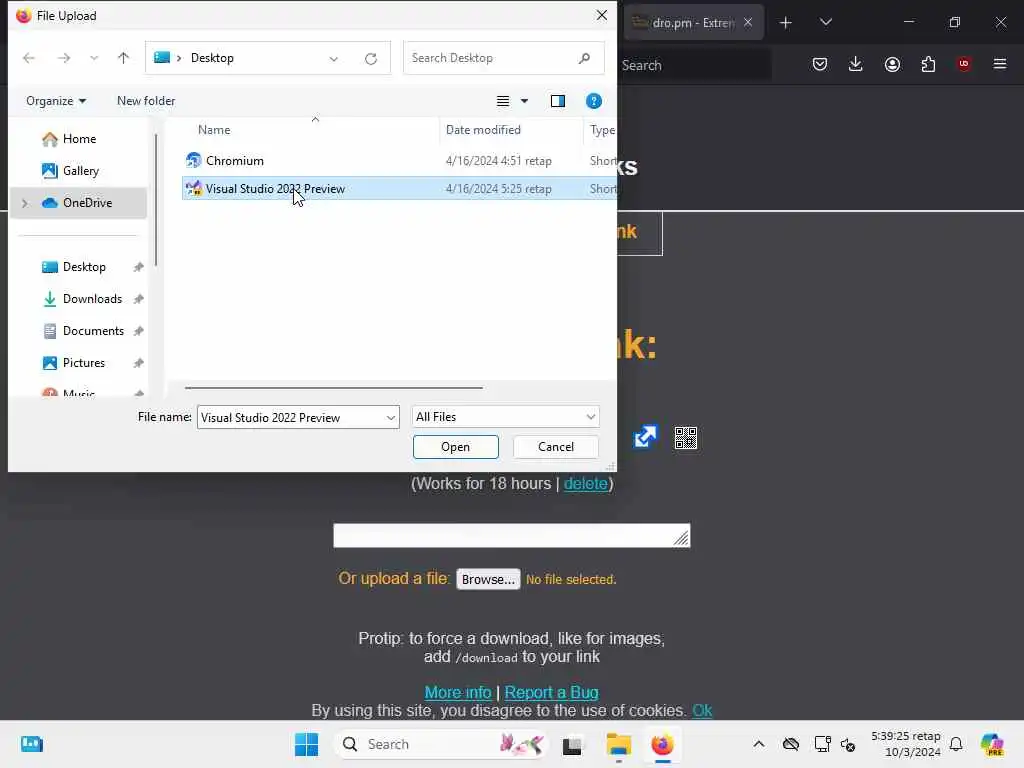Open recent locations chevron next to forward arrow
This screenshot has height=768, width=1024.
point(94,58)
